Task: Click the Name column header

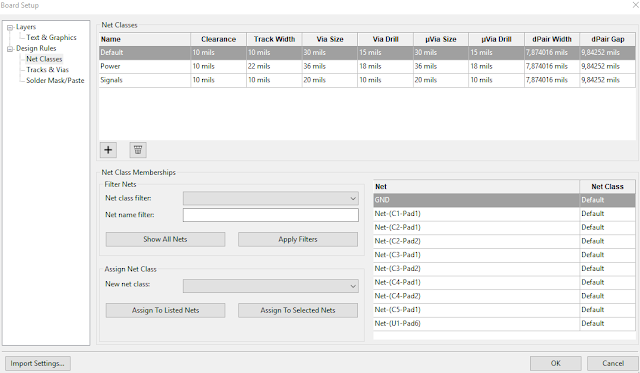Action: [145, 39]
